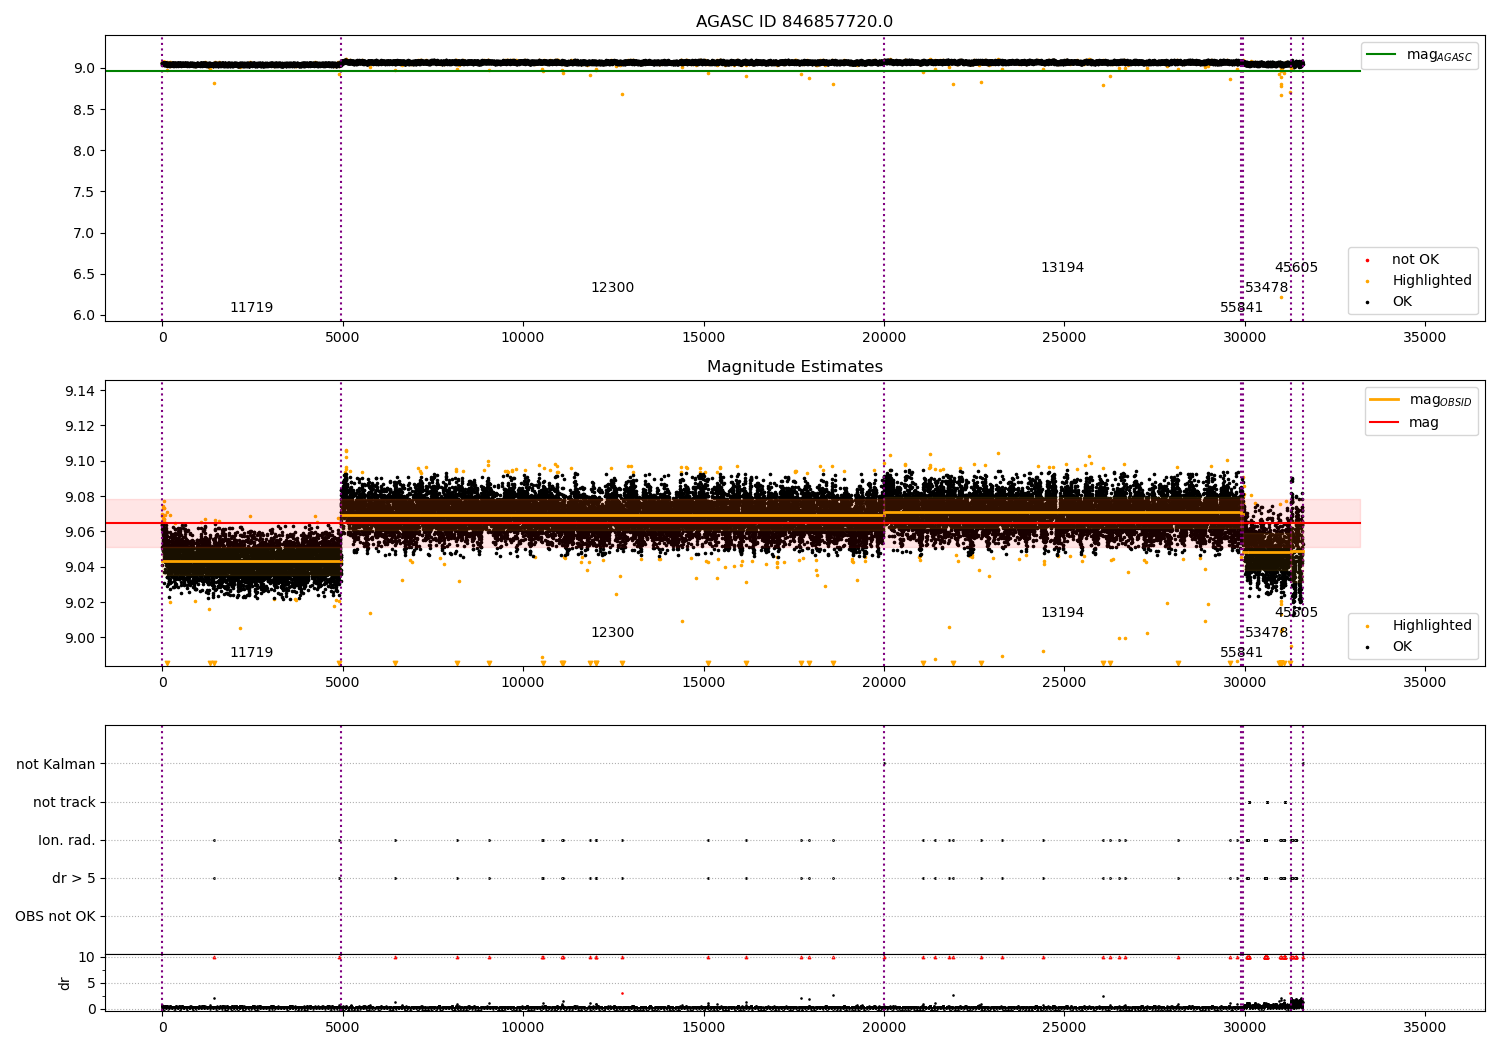Click the '10' tick on the dr axis
This screenshot has height=1050, width=1500.
point(87,957)
